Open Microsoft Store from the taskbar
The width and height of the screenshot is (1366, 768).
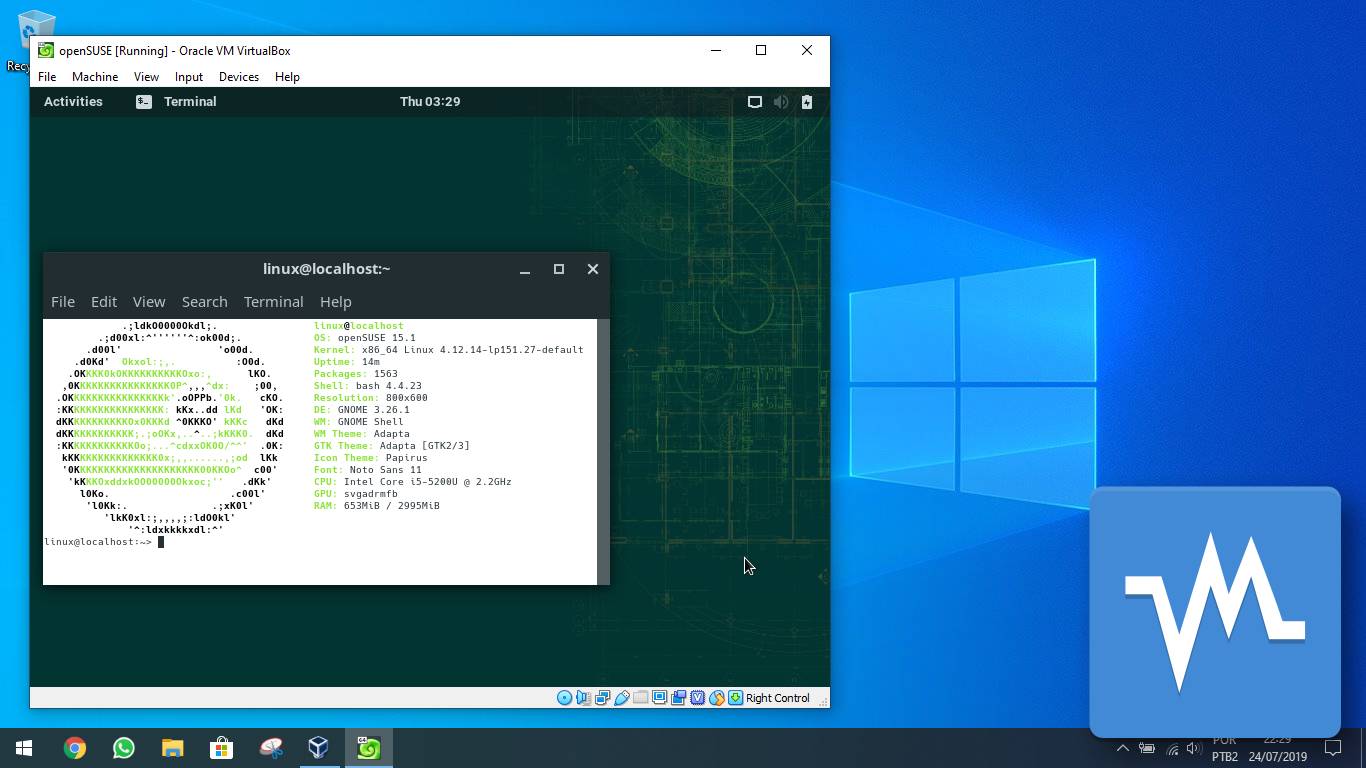(221, 748)
